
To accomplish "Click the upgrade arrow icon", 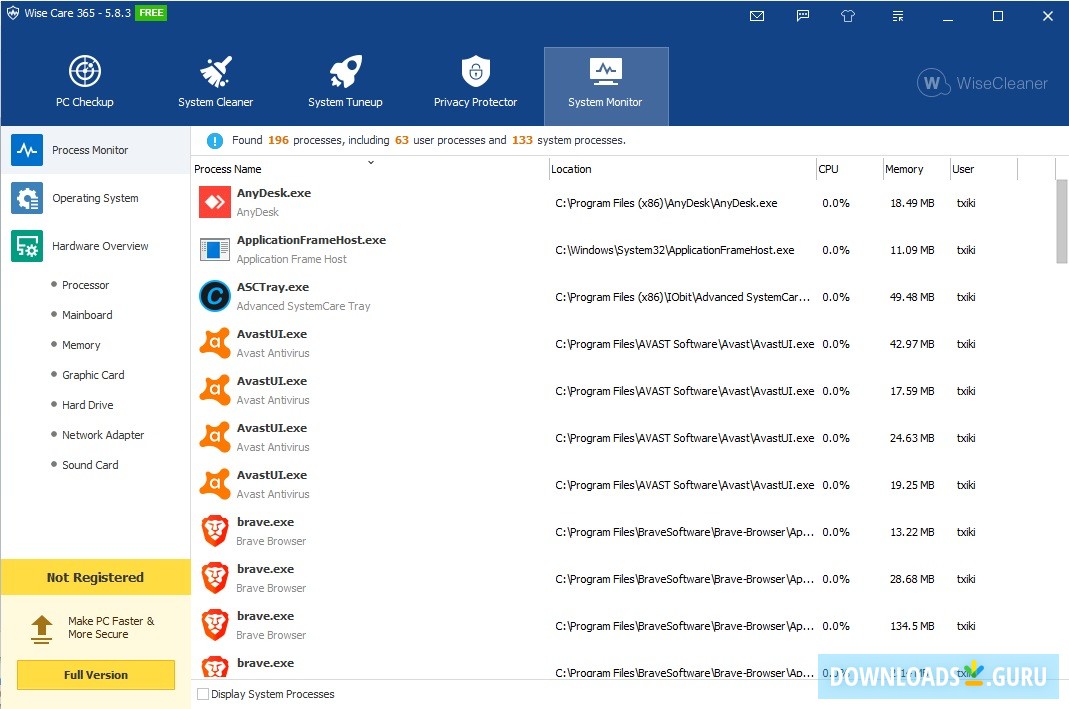I will [42, 629].
